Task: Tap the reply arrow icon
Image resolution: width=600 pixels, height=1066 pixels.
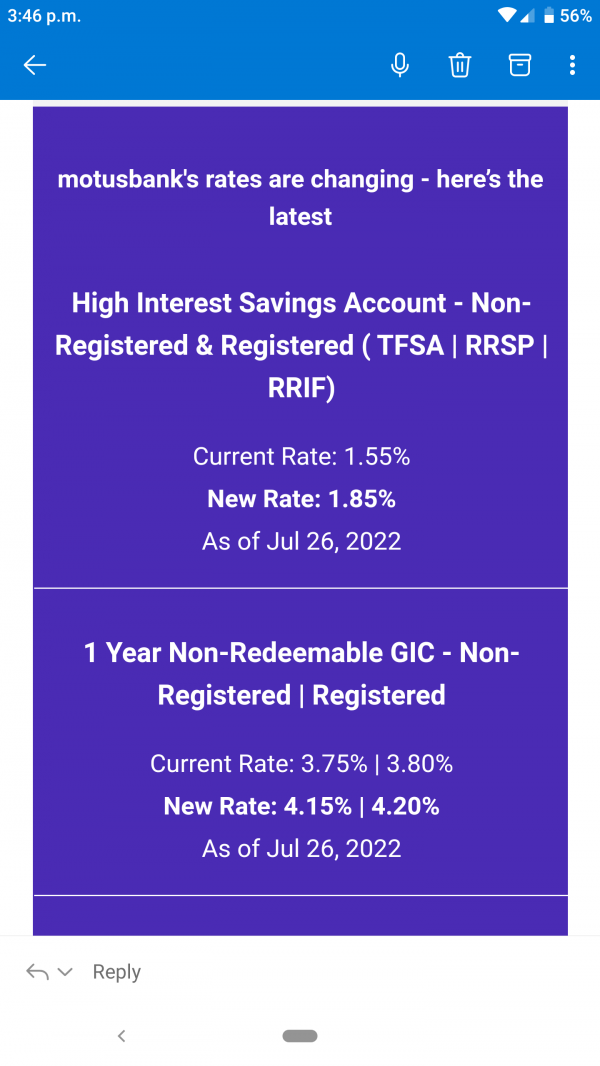Action: [38, 972]
